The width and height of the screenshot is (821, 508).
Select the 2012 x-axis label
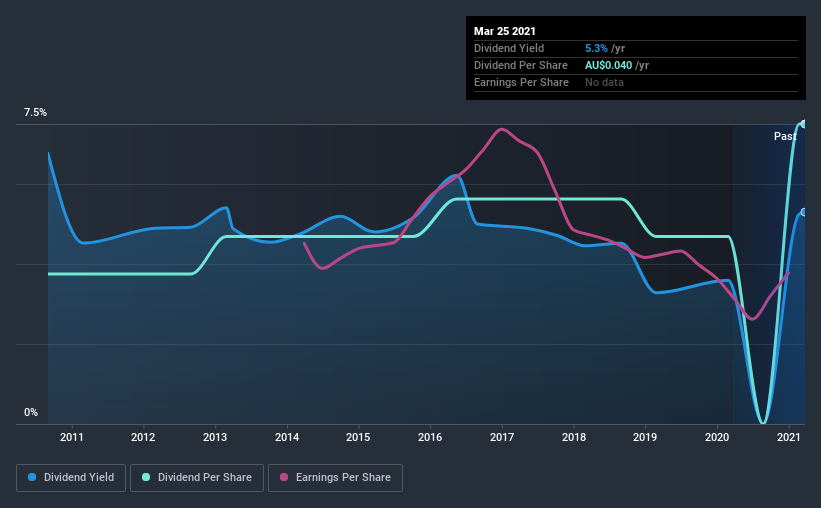(x=143, y=437)
